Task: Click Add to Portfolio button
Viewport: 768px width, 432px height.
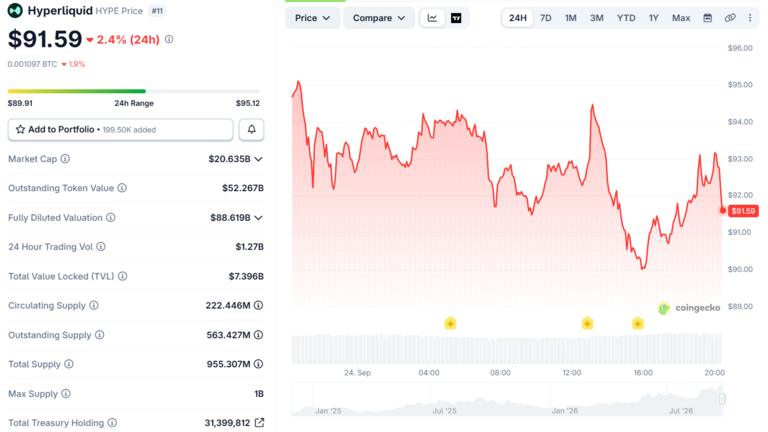Action: click(x=120, y=129)
